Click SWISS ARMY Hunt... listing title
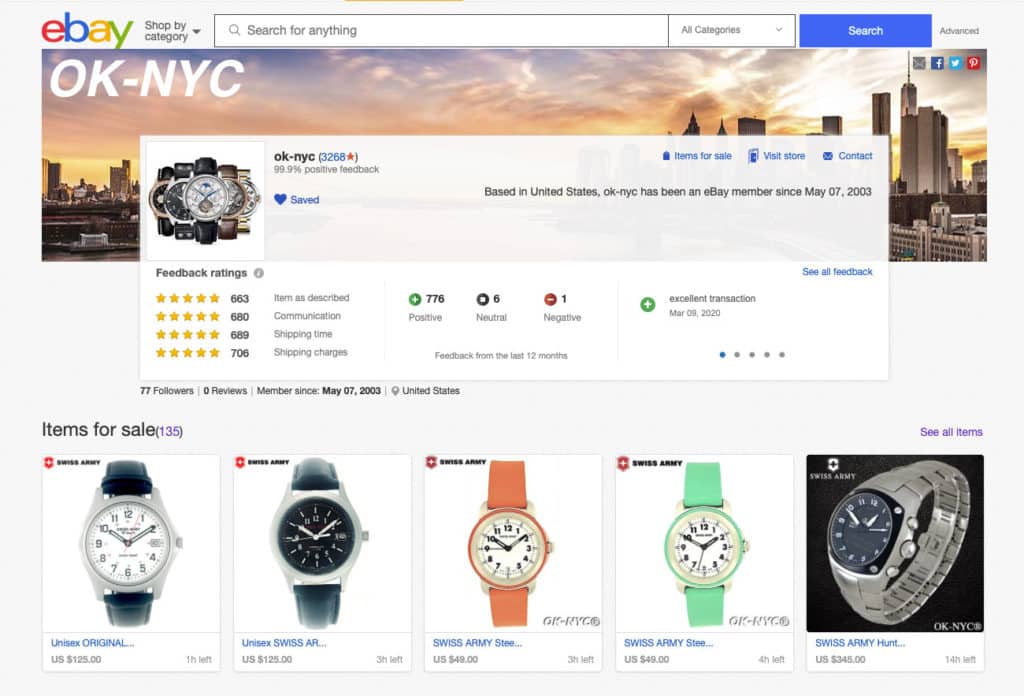This screenshot has width=1024, height=696. click(860, 643)
